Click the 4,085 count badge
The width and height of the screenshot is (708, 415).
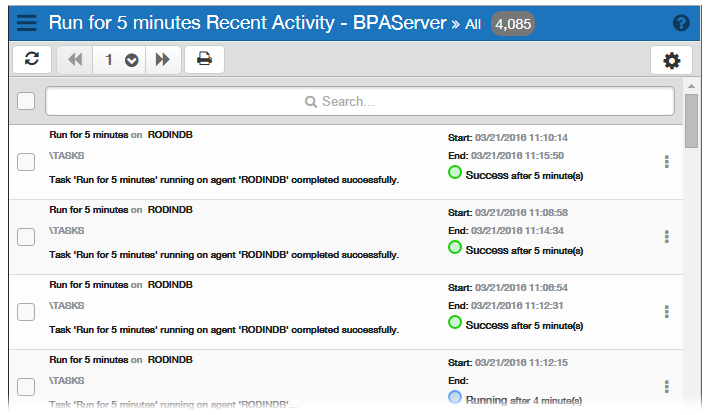(512, 23)
